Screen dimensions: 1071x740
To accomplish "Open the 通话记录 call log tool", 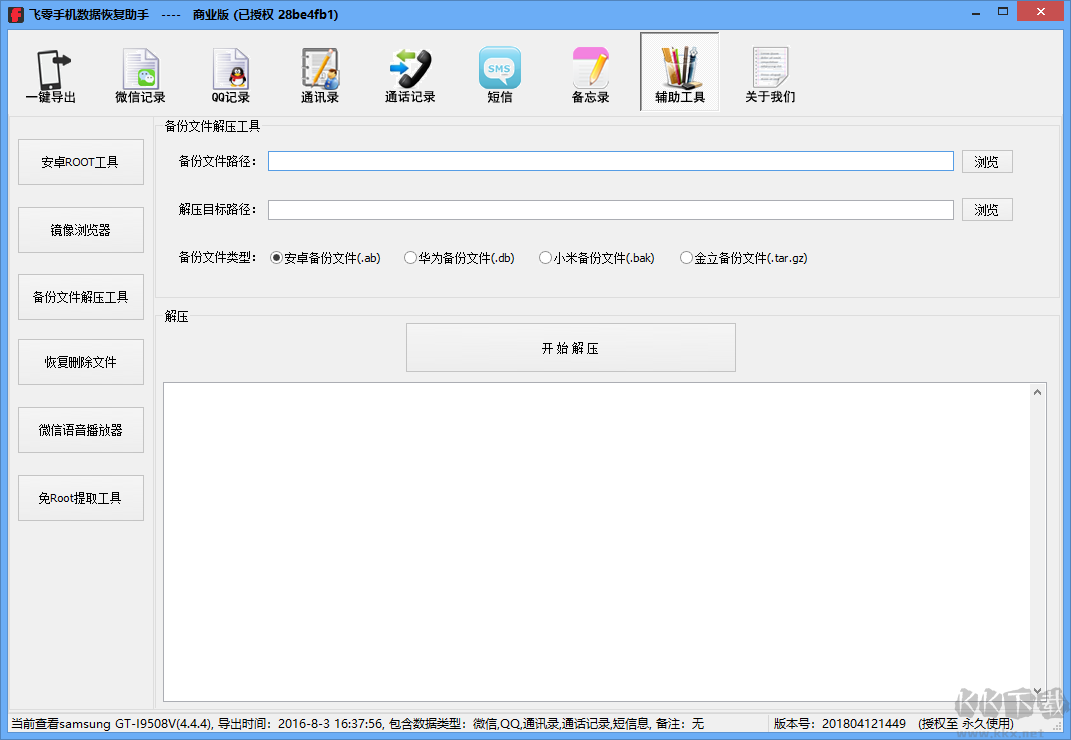I will pyautogui.click(x=410, y=72).
